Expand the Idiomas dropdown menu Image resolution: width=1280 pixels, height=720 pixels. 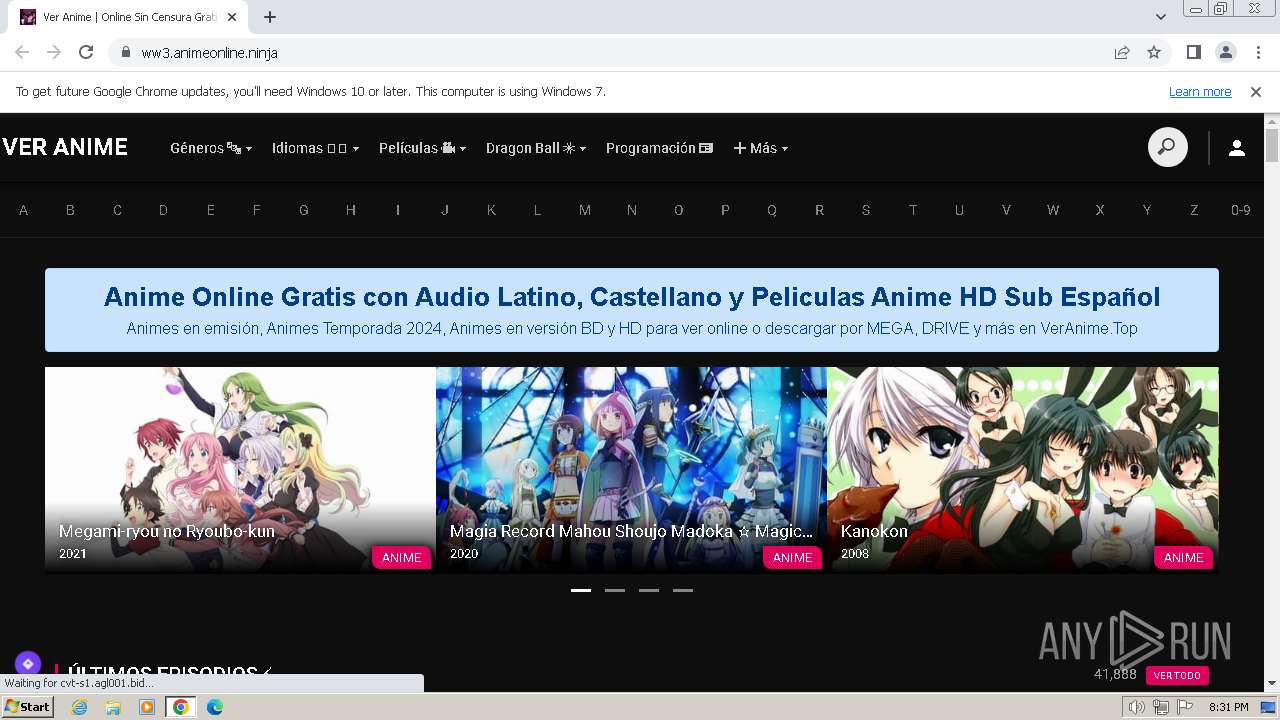tap(315, 148)
